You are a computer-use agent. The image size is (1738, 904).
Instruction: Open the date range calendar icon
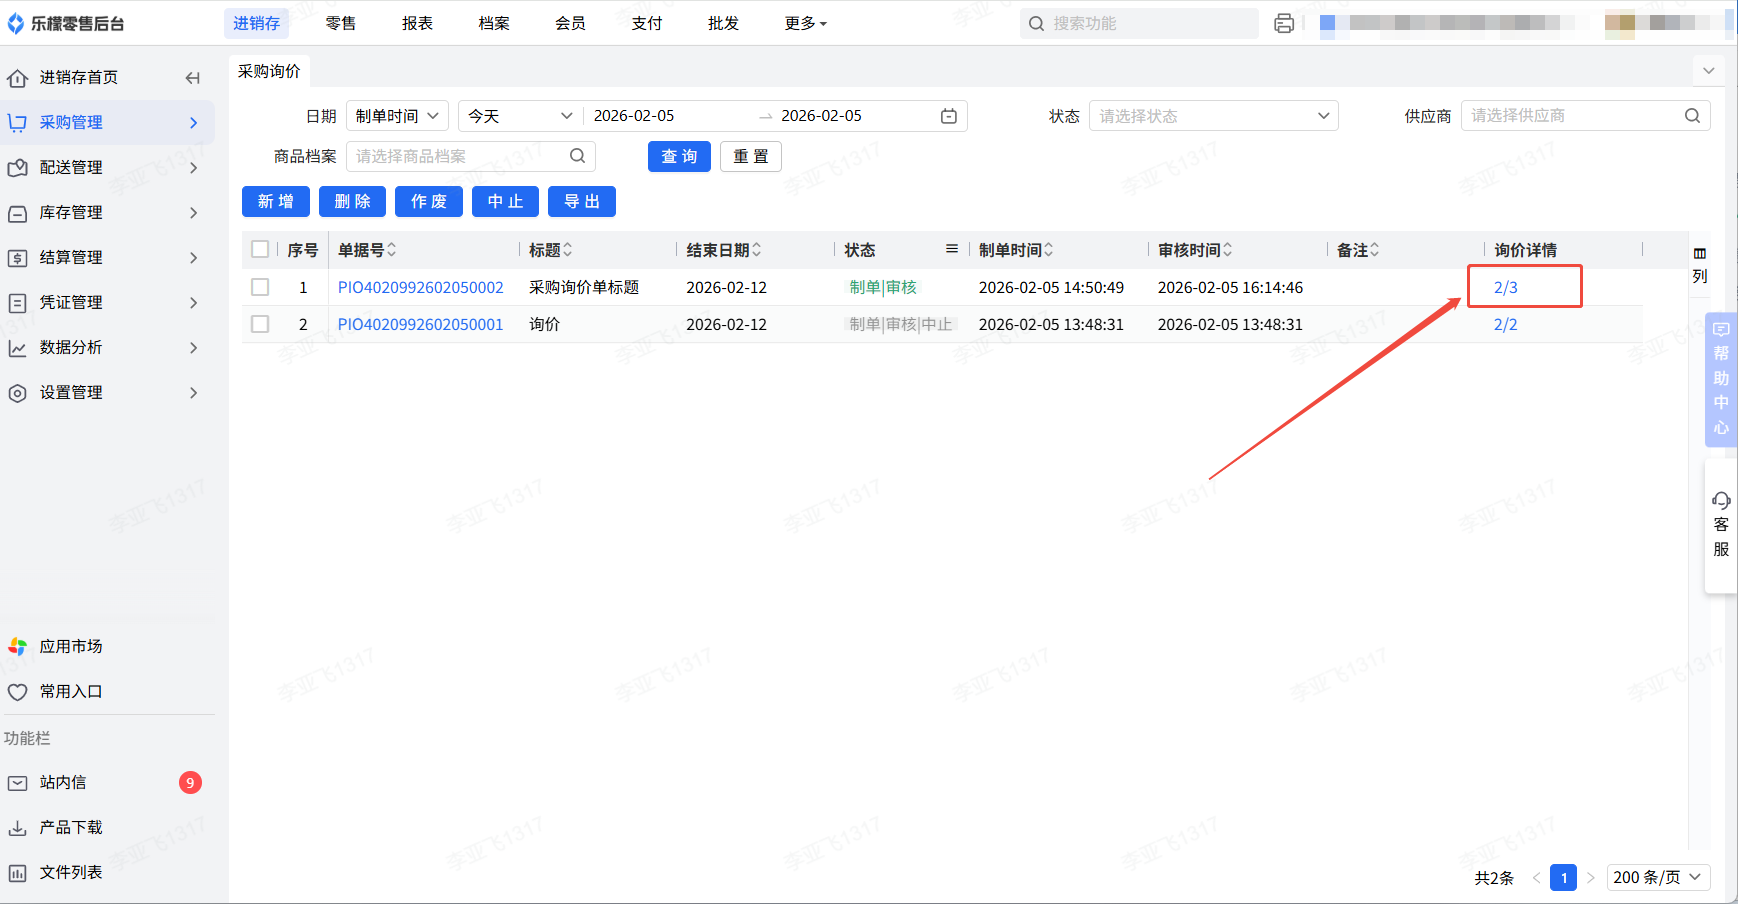(x=949, y=116)
